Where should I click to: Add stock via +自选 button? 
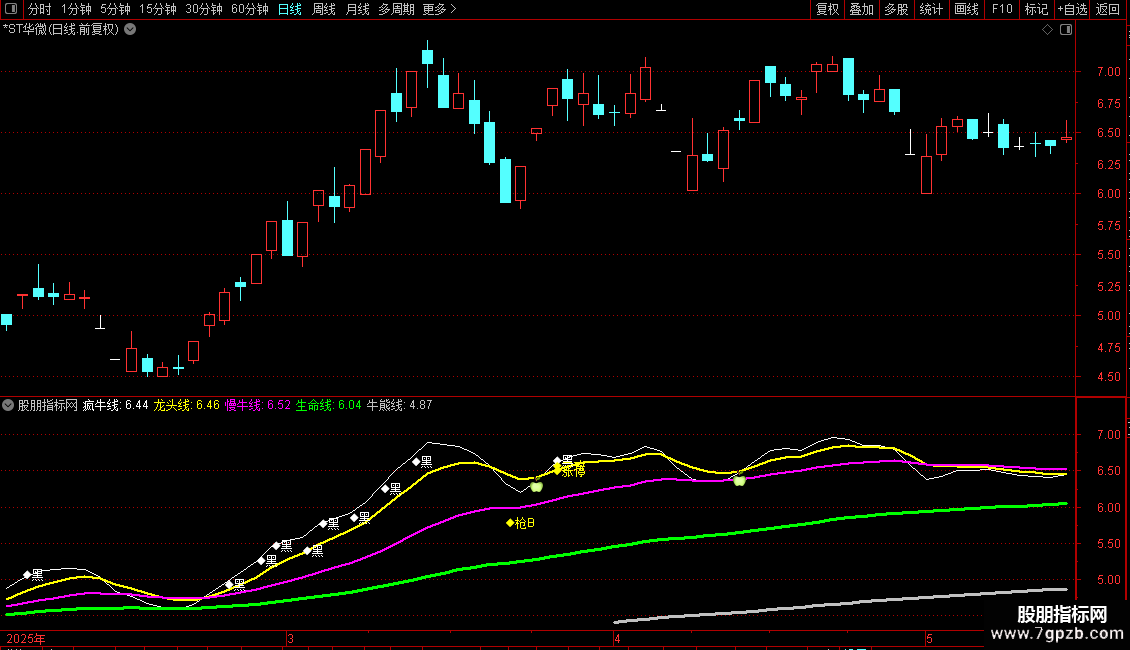tap(1072, 9)
